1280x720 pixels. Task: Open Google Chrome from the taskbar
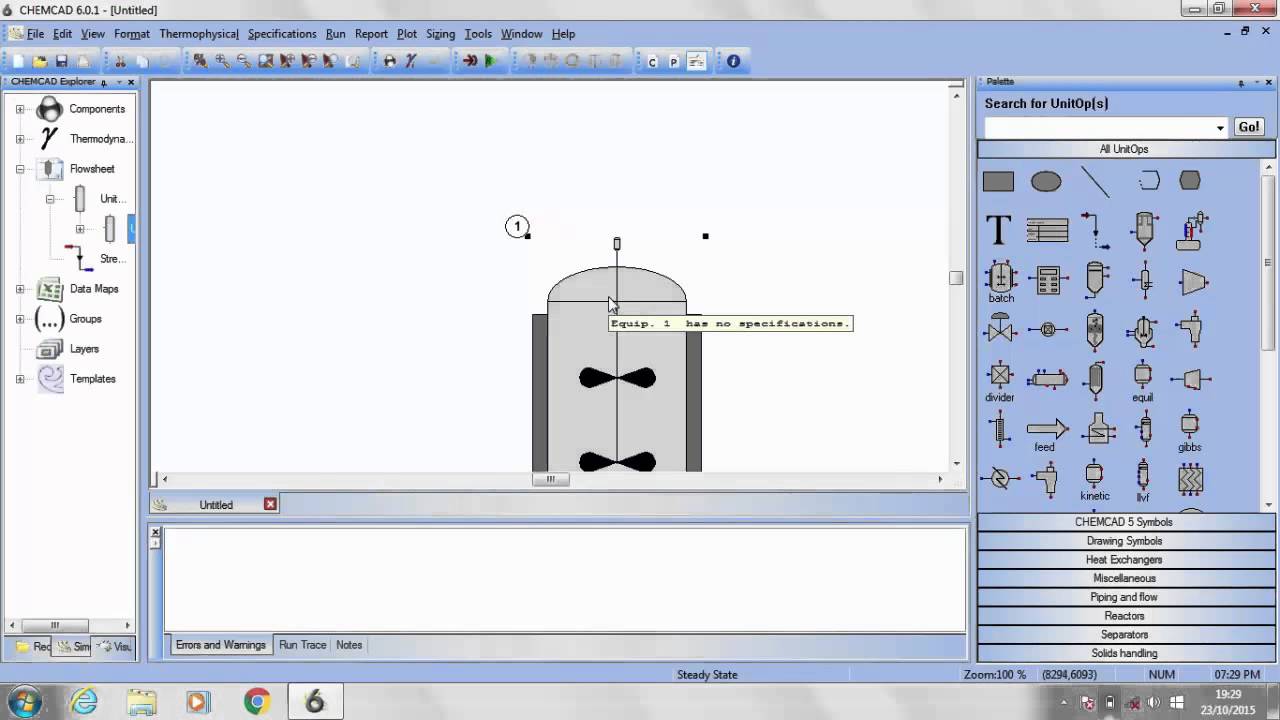257,701
